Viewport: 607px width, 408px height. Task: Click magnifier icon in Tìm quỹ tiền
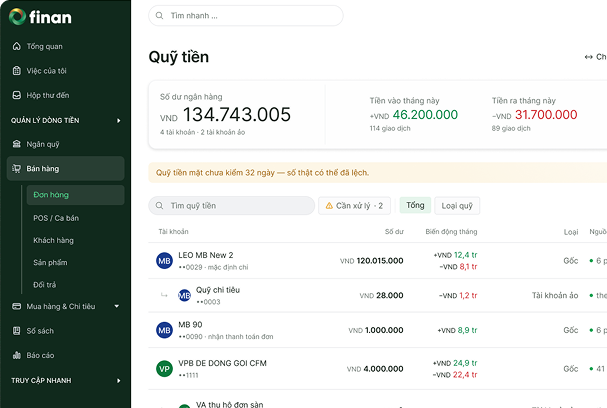point(159,206)
